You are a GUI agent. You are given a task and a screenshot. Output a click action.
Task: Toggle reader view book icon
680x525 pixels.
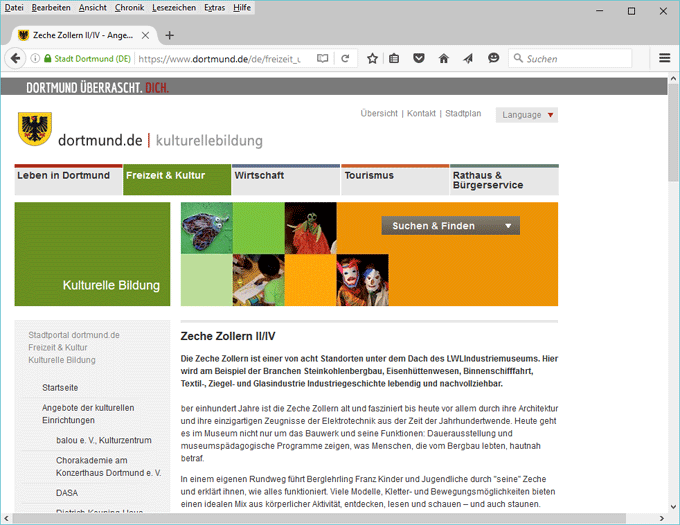[322, 58]
